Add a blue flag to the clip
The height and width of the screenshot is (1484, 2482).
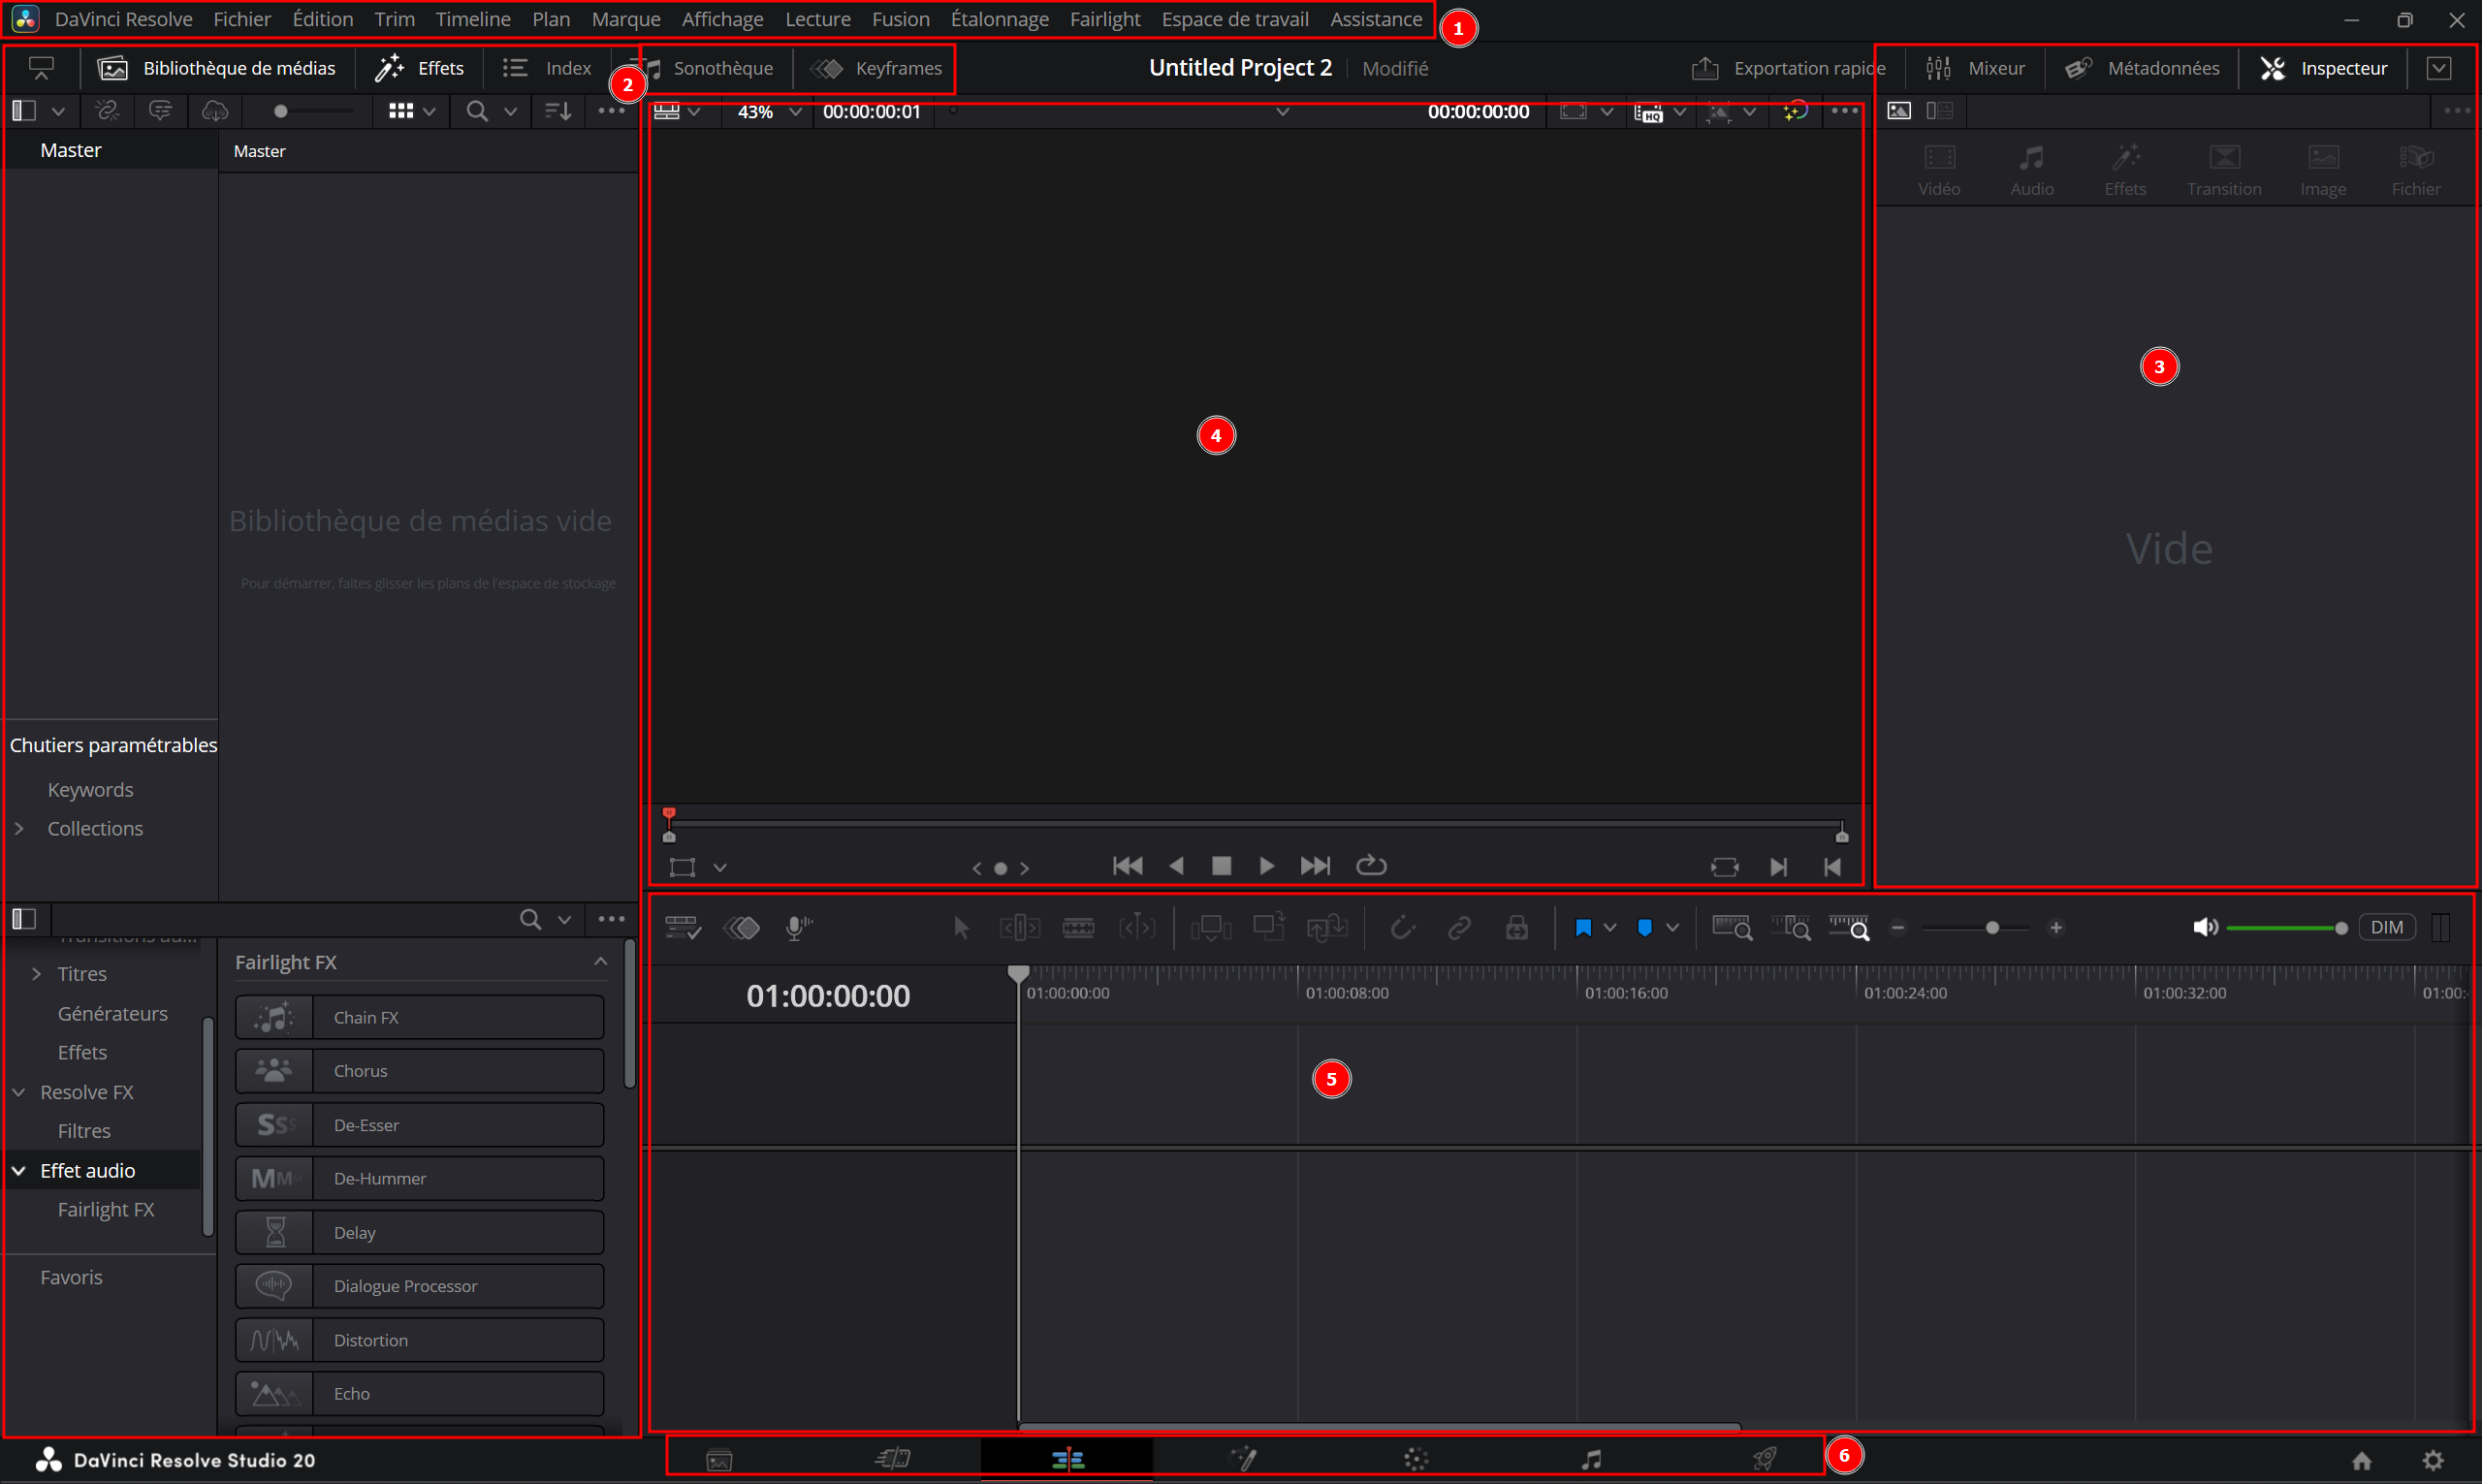tap(1583, 928)
